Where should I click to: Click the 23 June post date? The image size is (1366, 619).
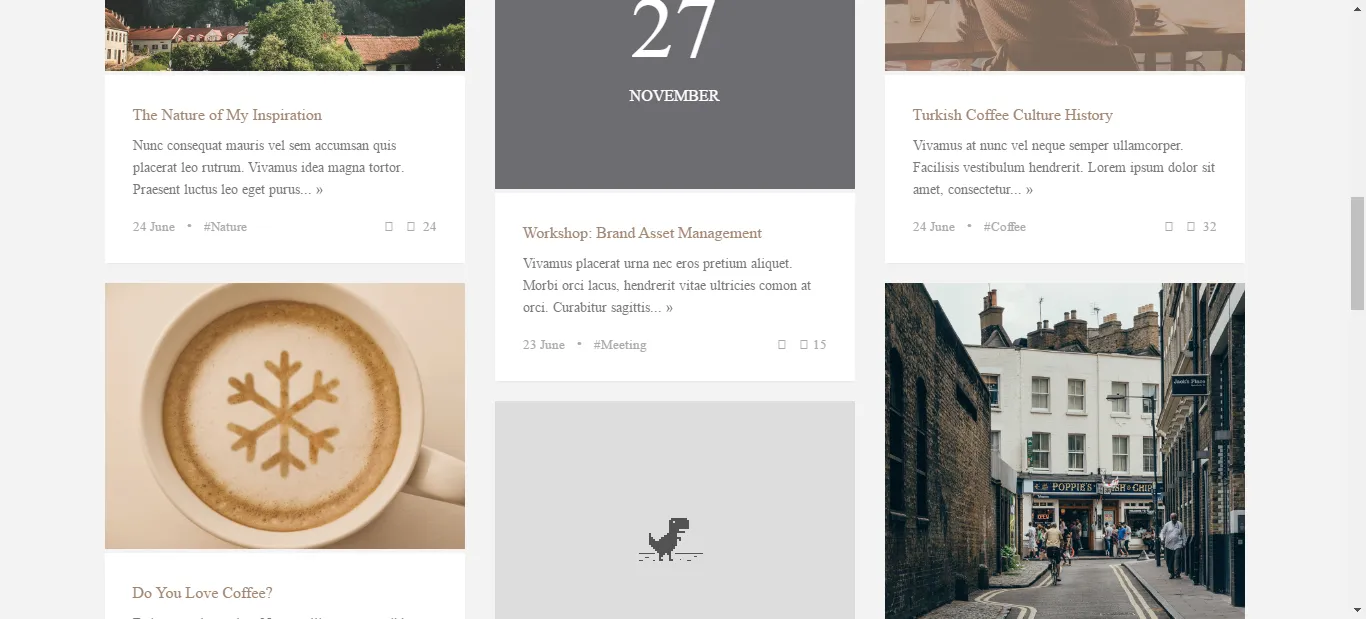pos(544,345)
